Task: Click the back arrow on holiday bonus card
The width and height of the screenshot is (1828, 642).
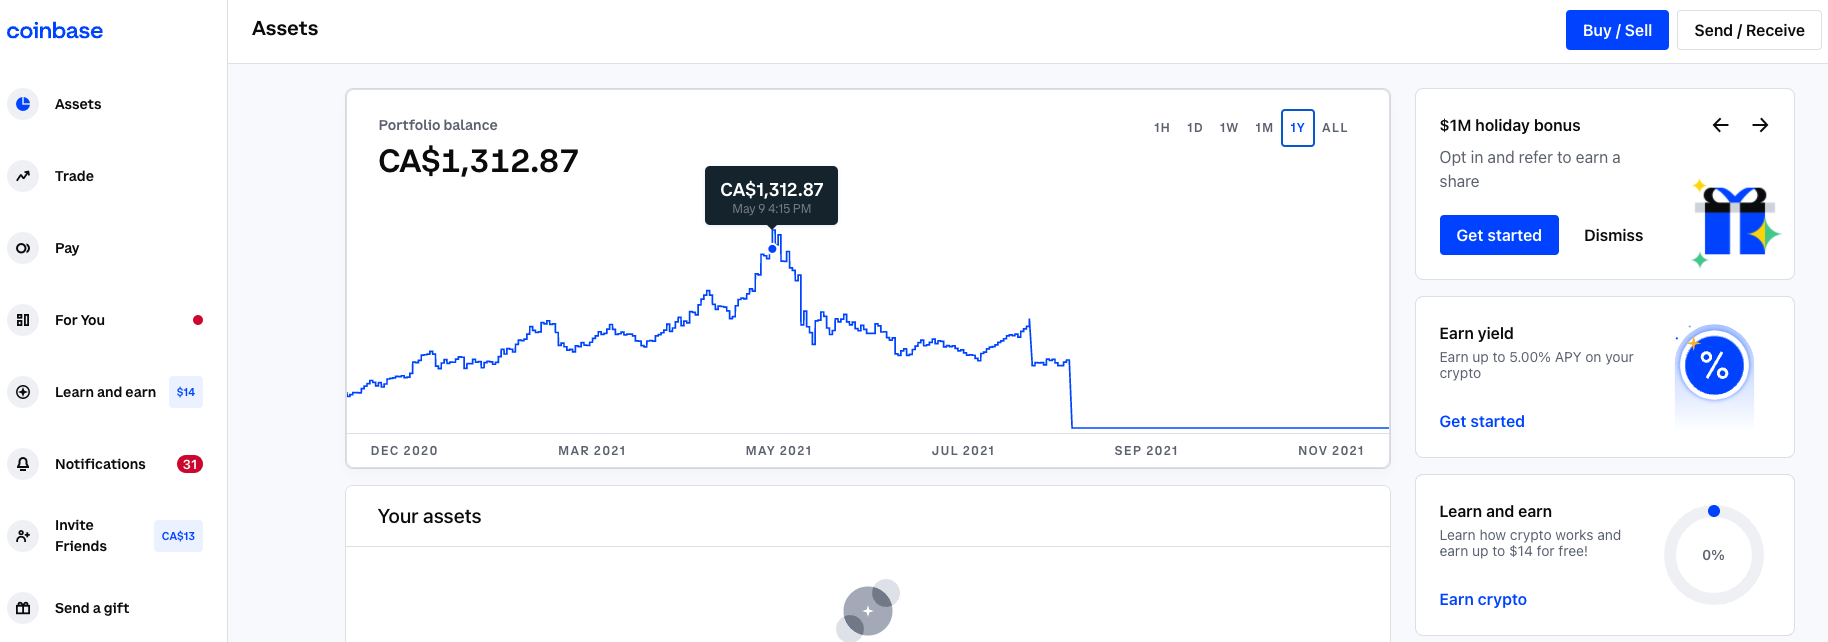Action: coord(1720,125)
